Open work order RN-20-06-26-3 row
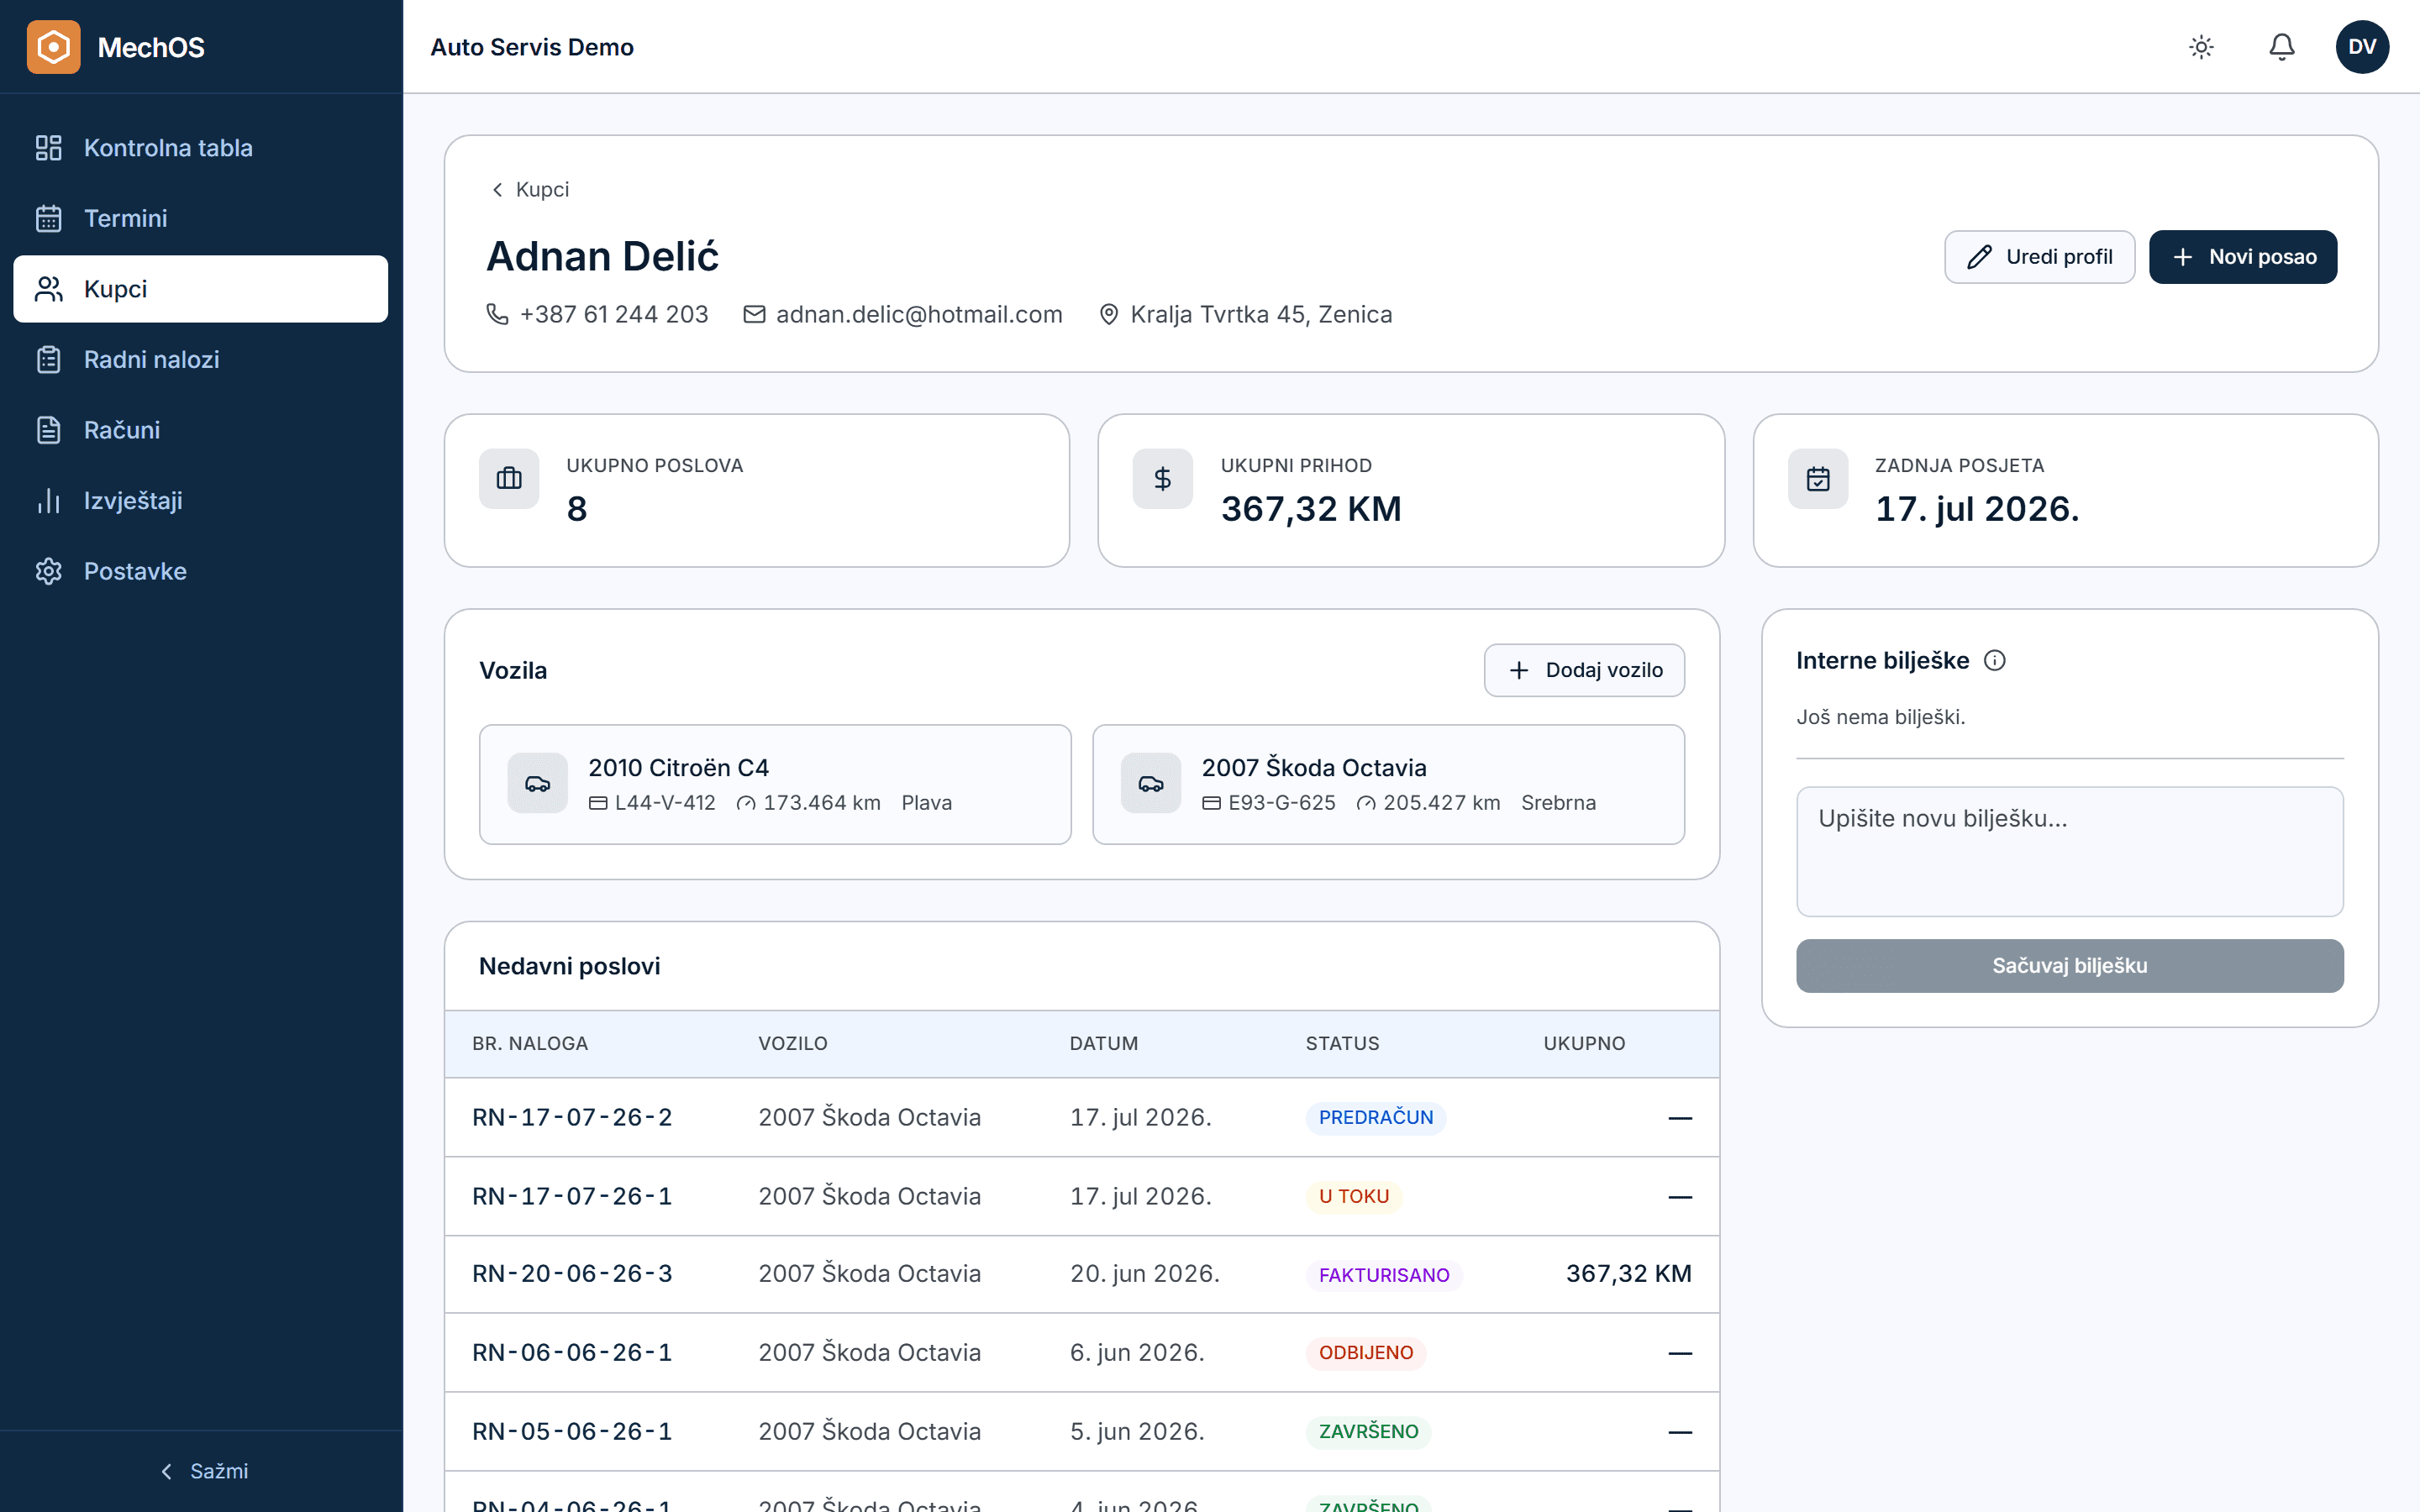The image size is (2420, 1512). pyautogui.click(x=1082, y=1274)
